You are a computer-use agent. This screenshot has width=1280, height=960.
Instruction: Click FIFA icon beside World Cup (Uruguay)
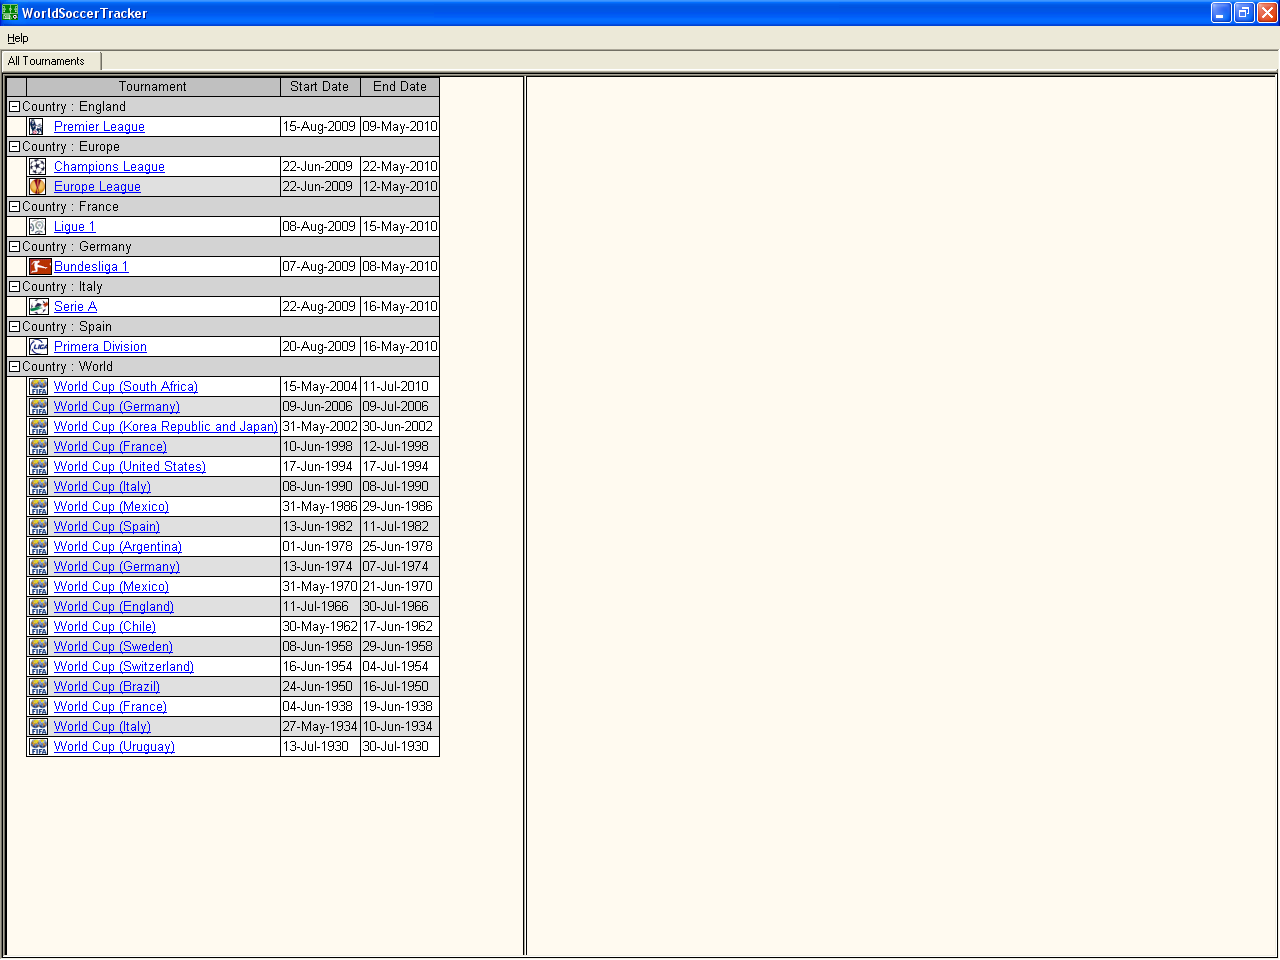pyautogui.click(x=39, y=747)
